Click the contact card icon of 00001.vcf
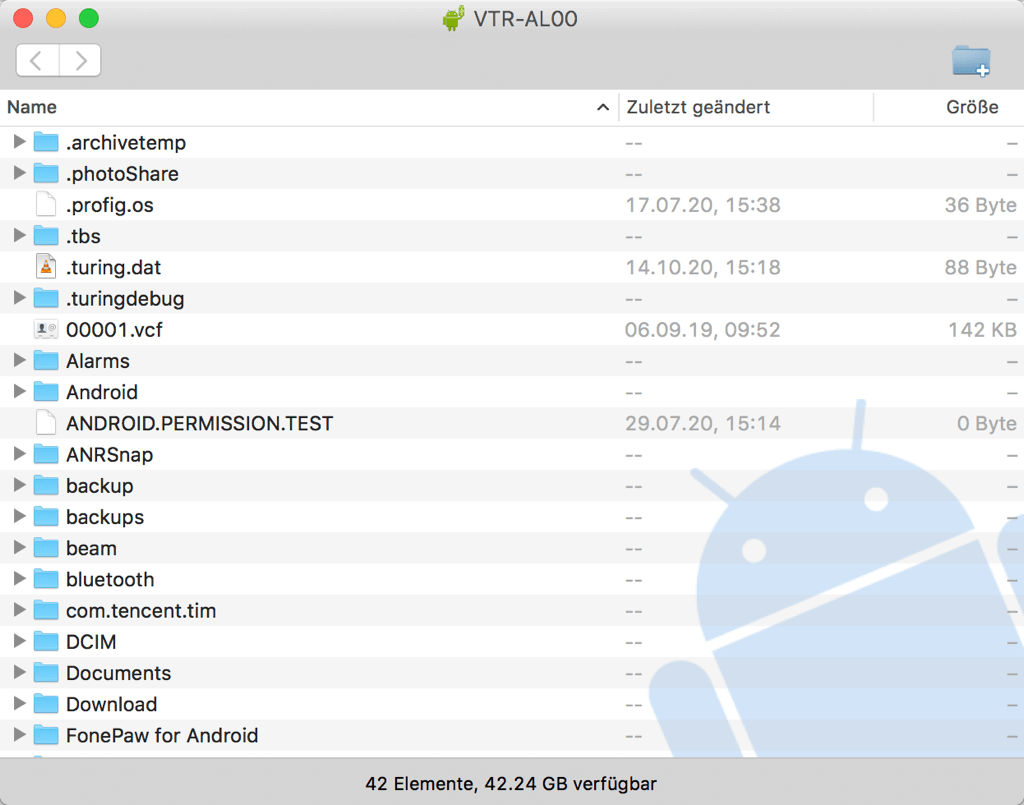Screen dimensions: 1024x805 pos(46,329)
